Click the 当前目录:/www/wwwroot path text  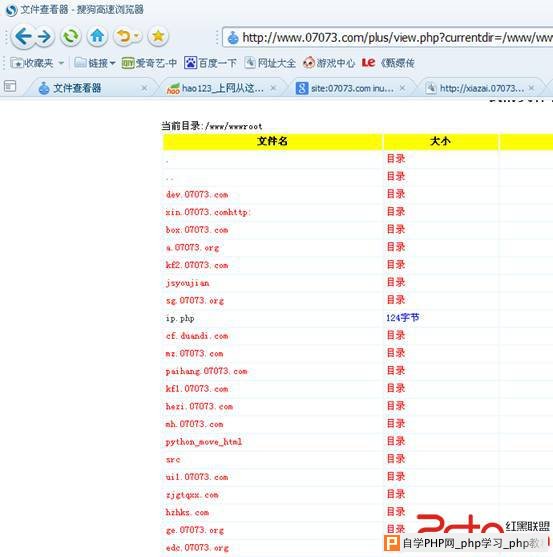pyautogui.click(x=212, y=126)
